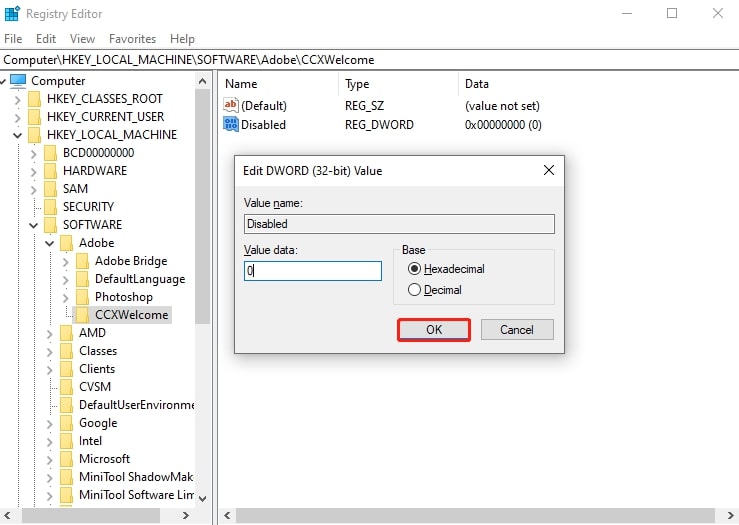Select the Computer icon in the tree
739x525 pixels.
tap(18, 81)
